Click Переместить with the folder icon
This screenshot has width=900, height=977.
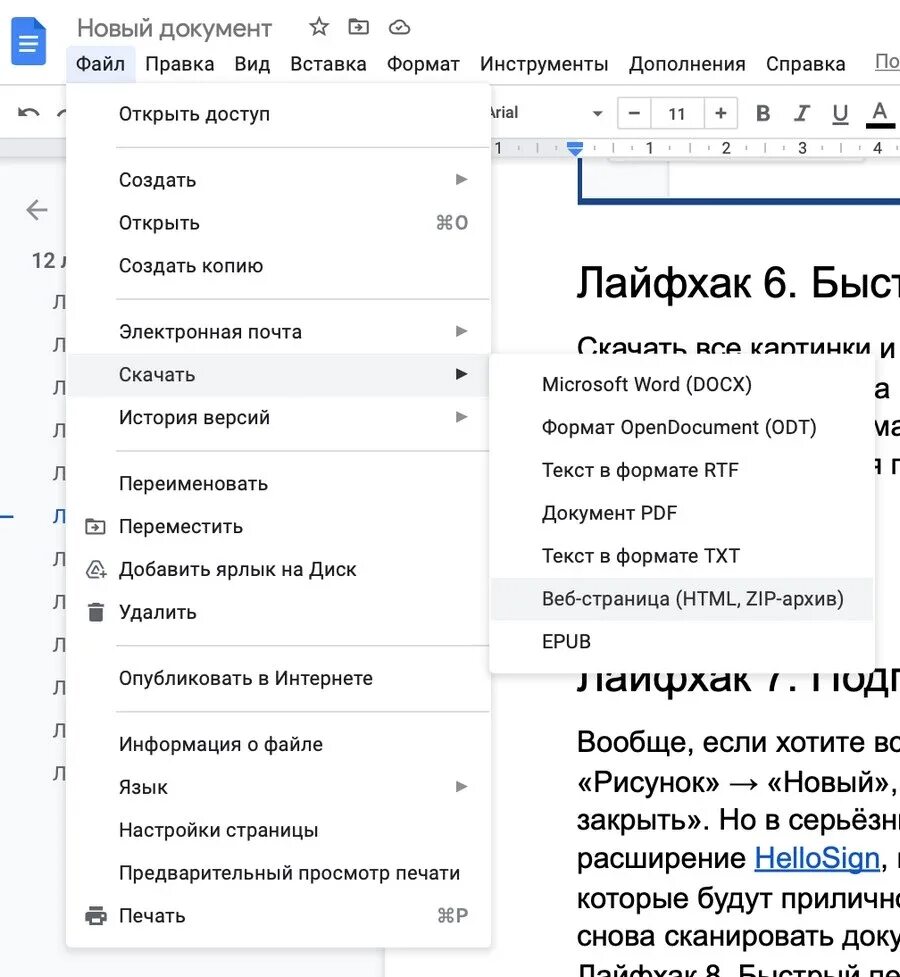pyautogui.click(x=278, y=527)
